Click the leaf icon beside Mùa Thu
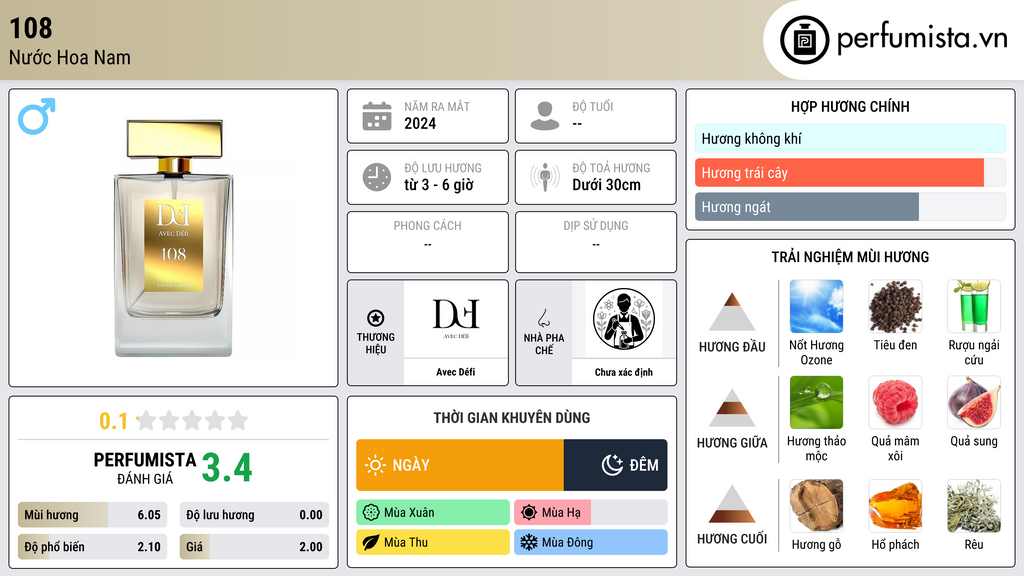This screenshot has height=576, width=1024. pyautogui.click(x=371, y=543)
